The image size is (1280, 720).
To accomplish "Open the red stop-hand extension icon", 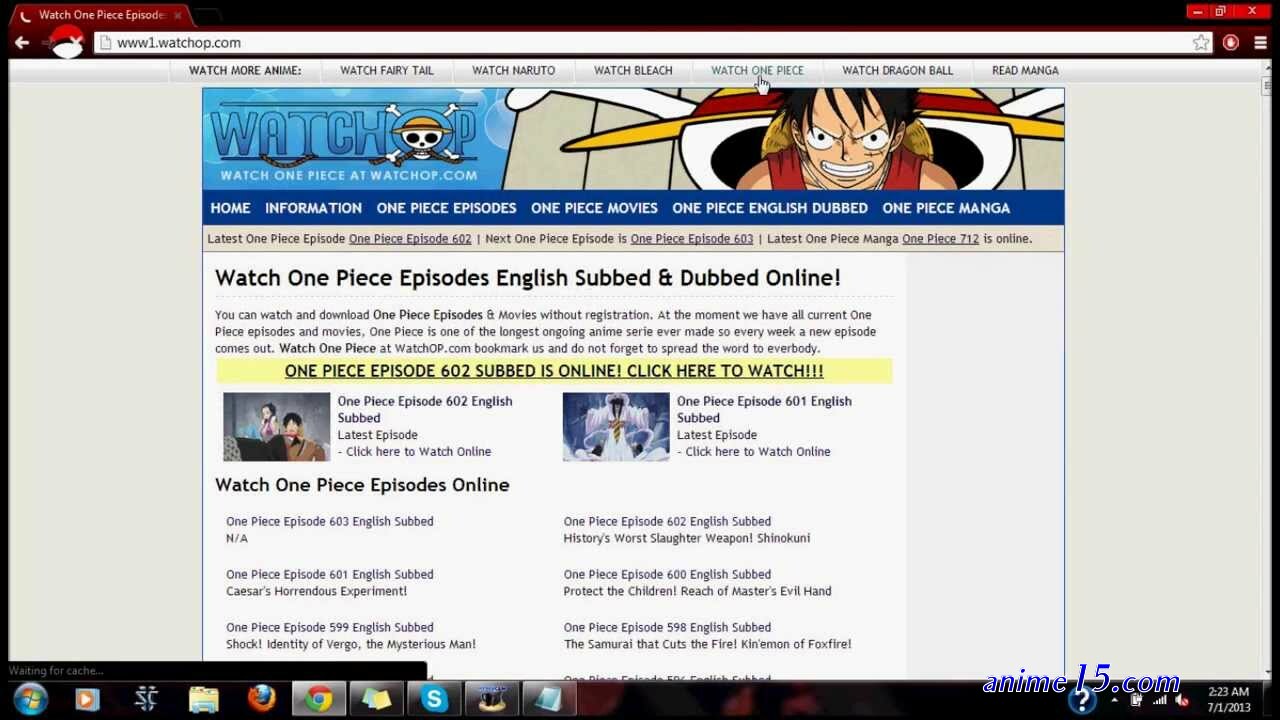I will click(1231, 42).
